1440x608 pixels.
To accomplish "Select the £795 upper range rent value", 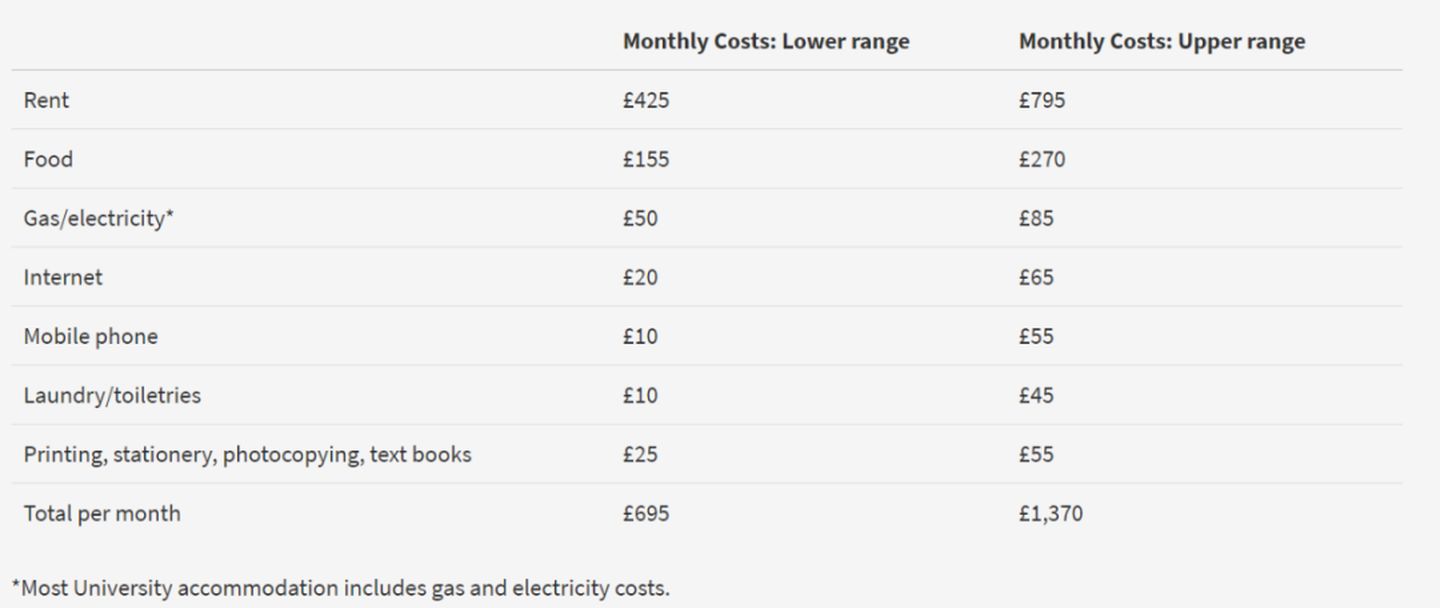I will (1042, 100).
